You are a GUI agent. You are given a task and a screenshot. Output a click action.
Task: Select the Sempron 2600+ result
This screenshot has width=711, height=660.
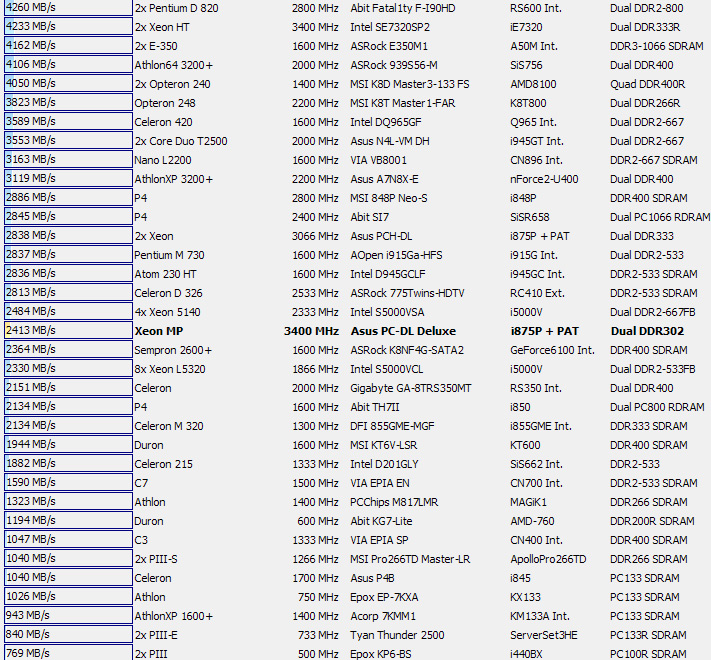click(173, 350)
